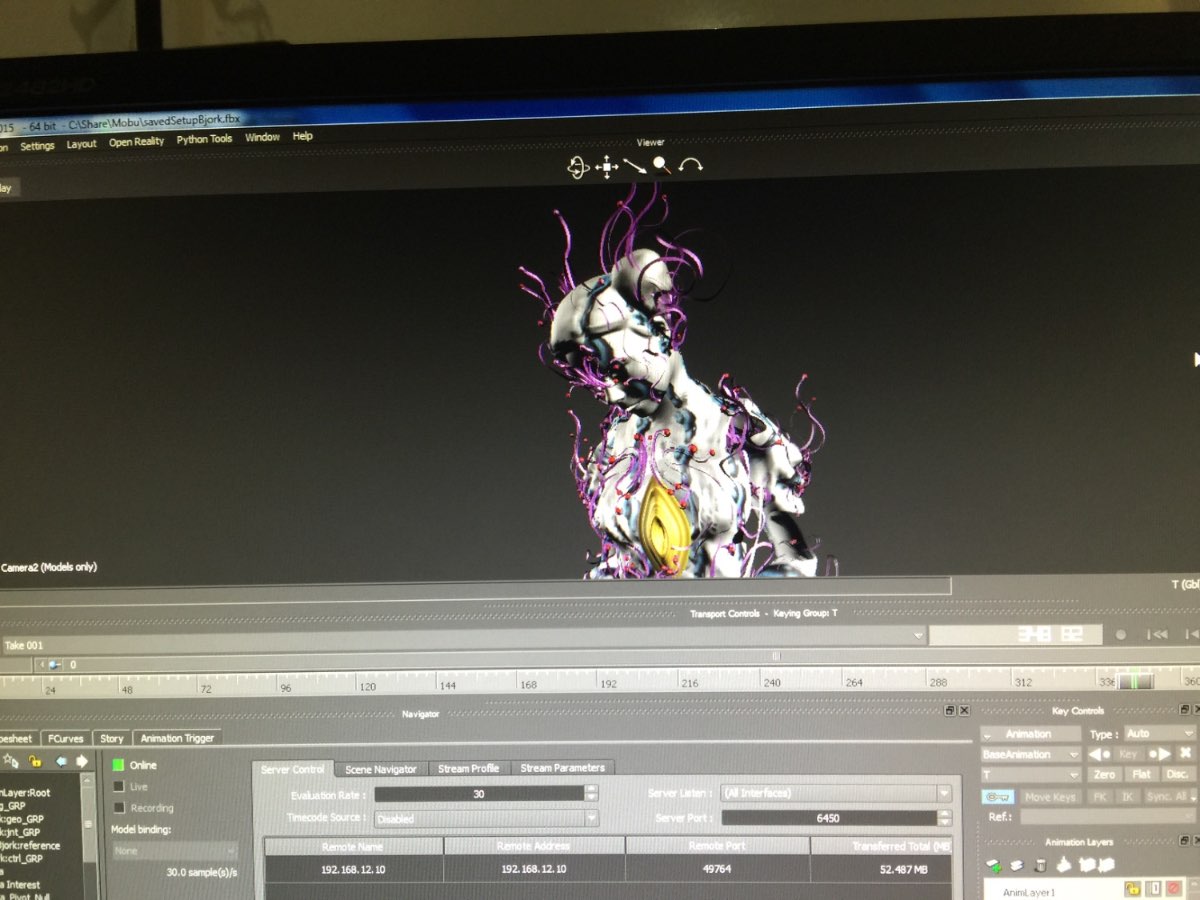Switch to the Stream Parameters tab
The image size is (1200, 900).
[562, 768]
